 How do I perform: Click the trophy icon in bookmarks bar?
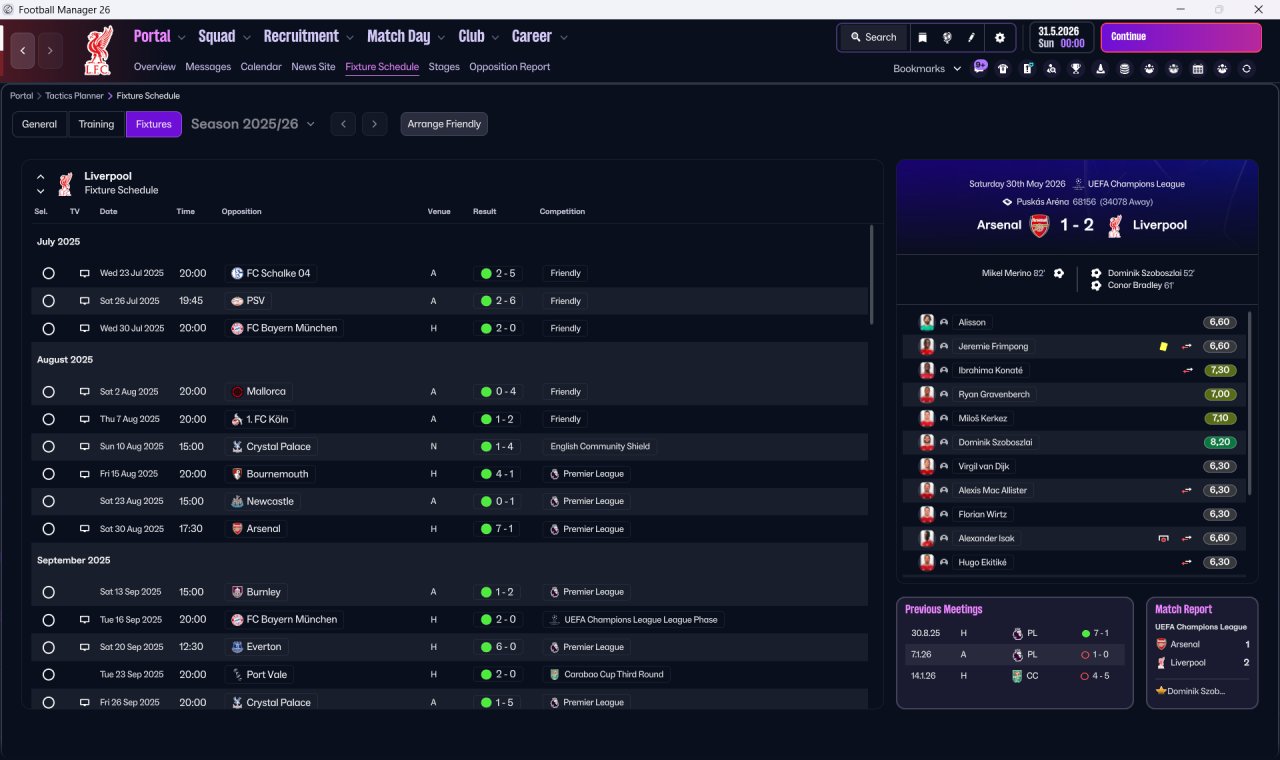tap(1076, 69)
